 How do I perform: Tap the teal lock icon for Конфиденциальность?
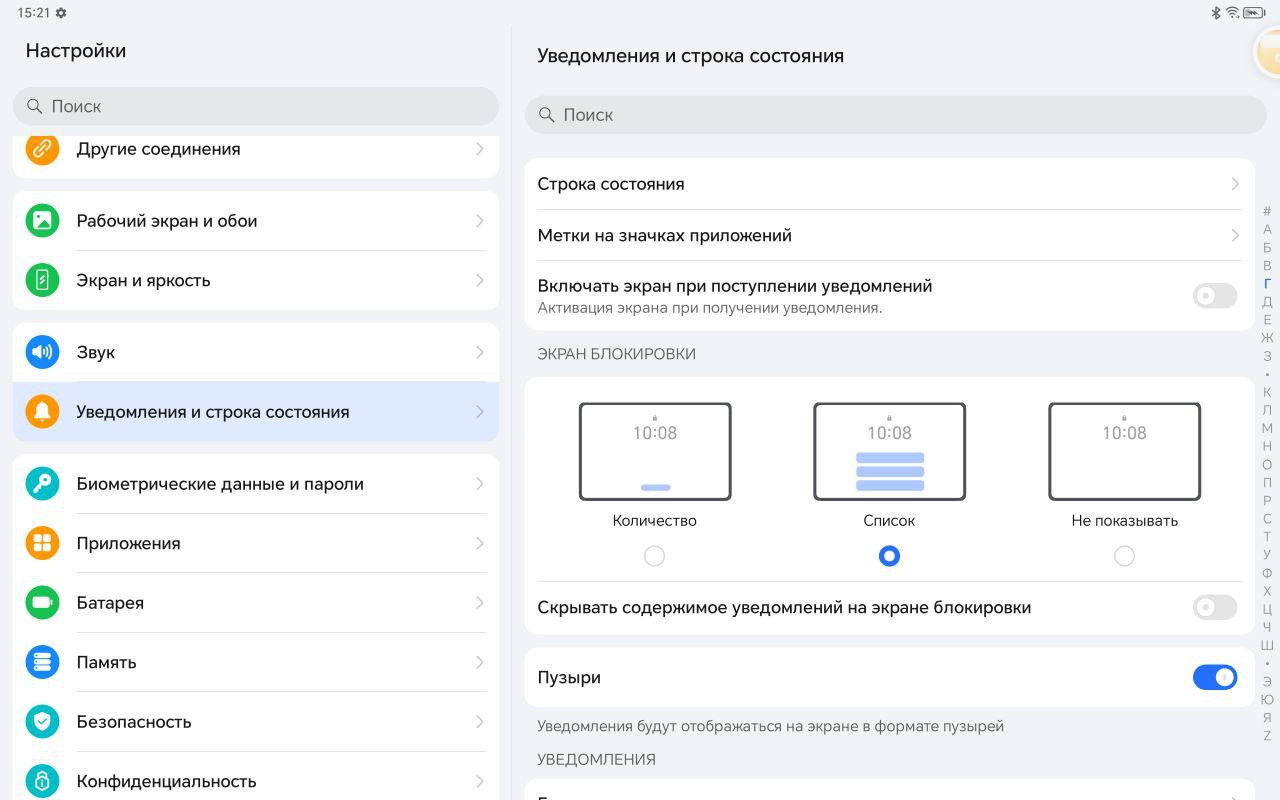point(42,781)
